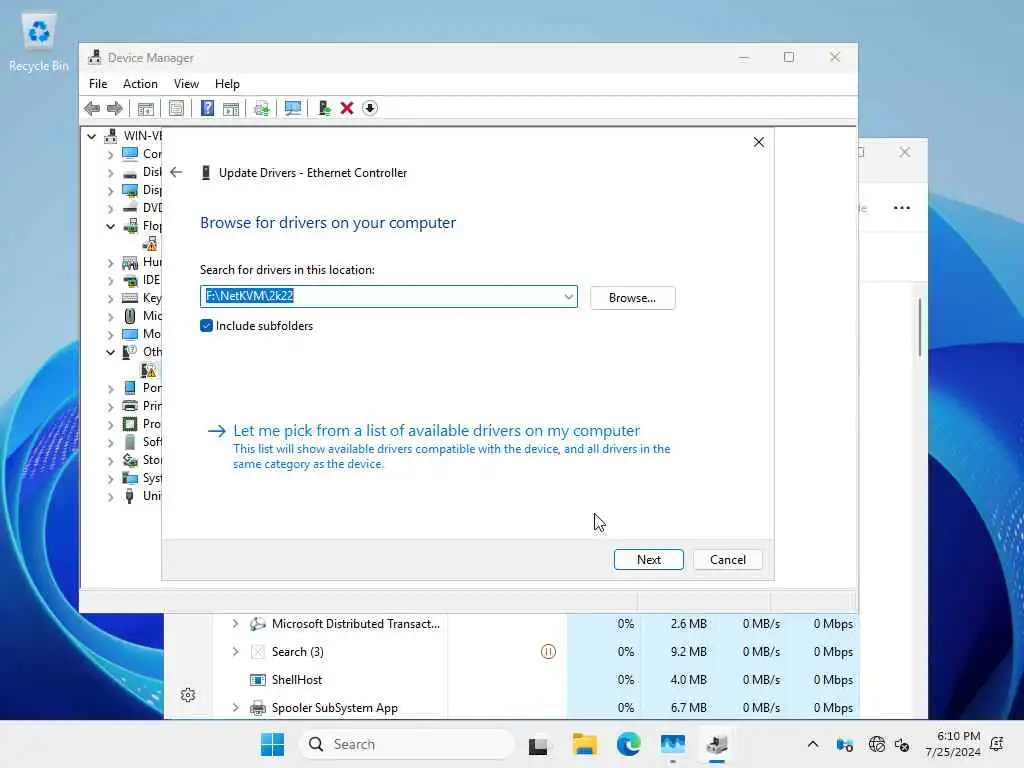Open the File menu
1024x768 pixels.
click(x=98, y=84)
